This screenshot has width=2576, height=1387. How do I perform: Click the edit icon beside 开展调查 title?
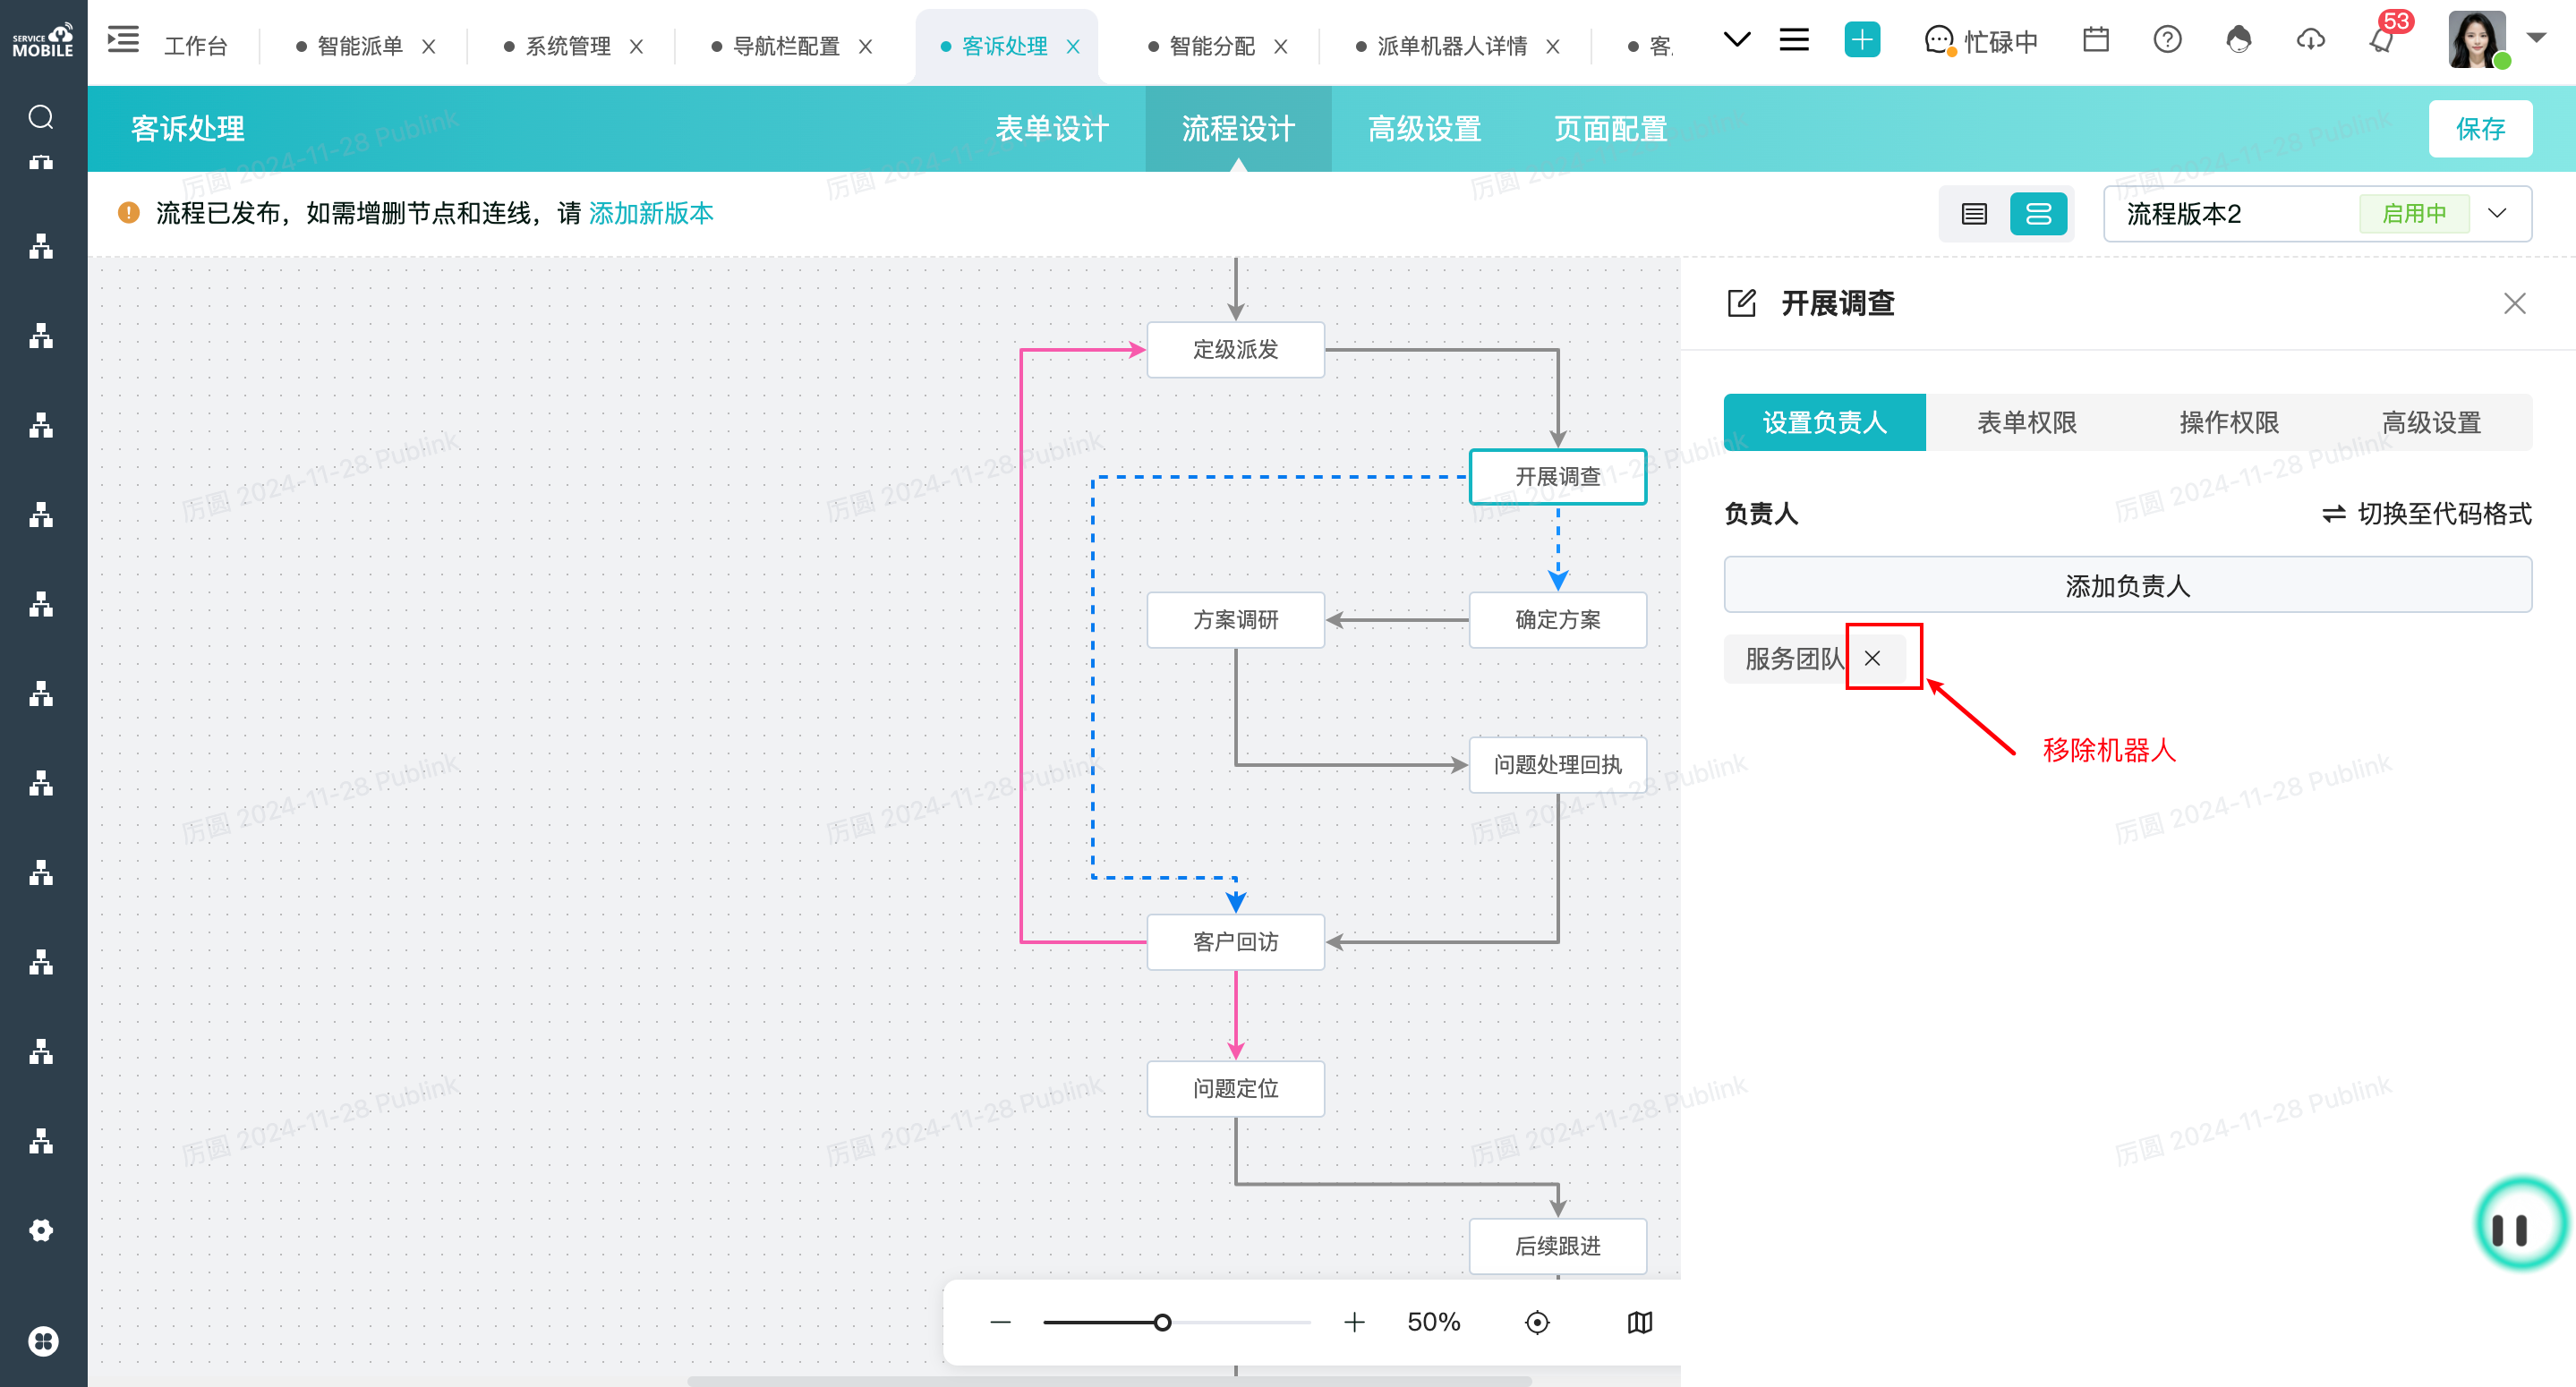(1741, 303)
